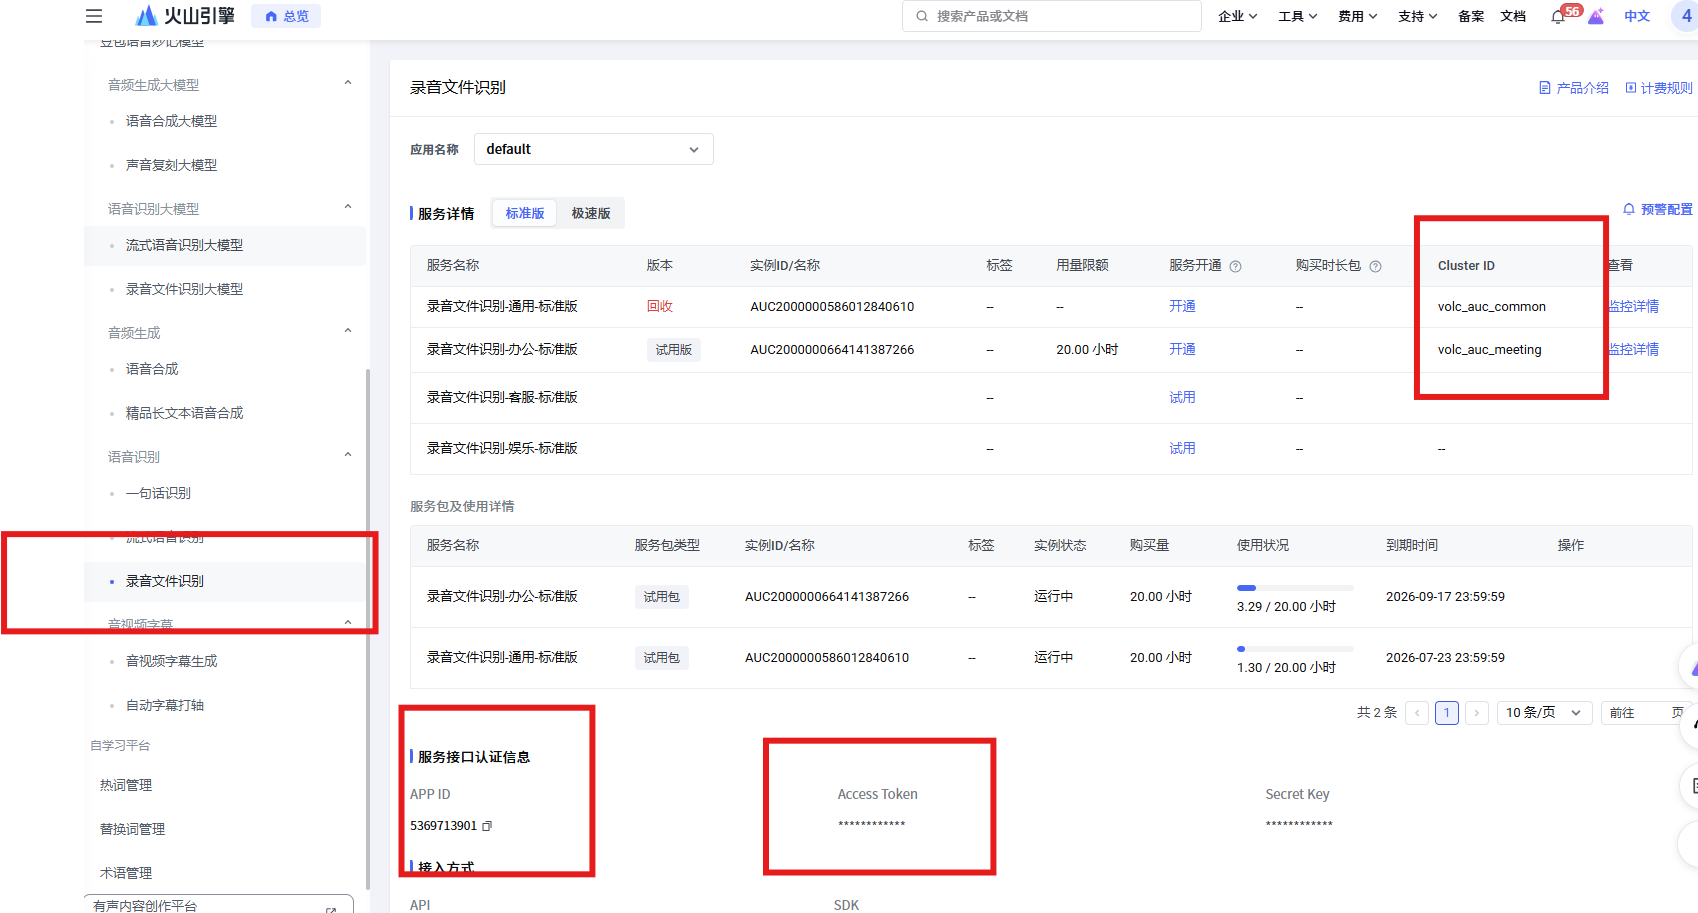Open 语音合成大模型 in the sidebar
The image size is (1698, 913).
coord(171,121)
